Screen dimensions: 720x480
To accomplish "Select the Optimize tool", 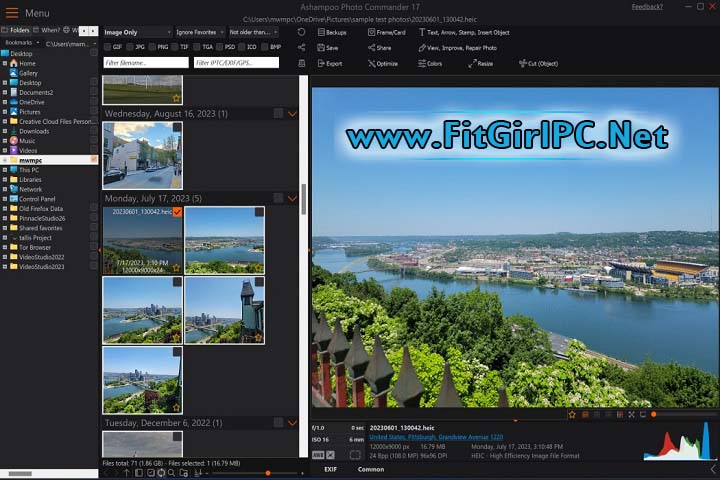I will coord(371,63).
